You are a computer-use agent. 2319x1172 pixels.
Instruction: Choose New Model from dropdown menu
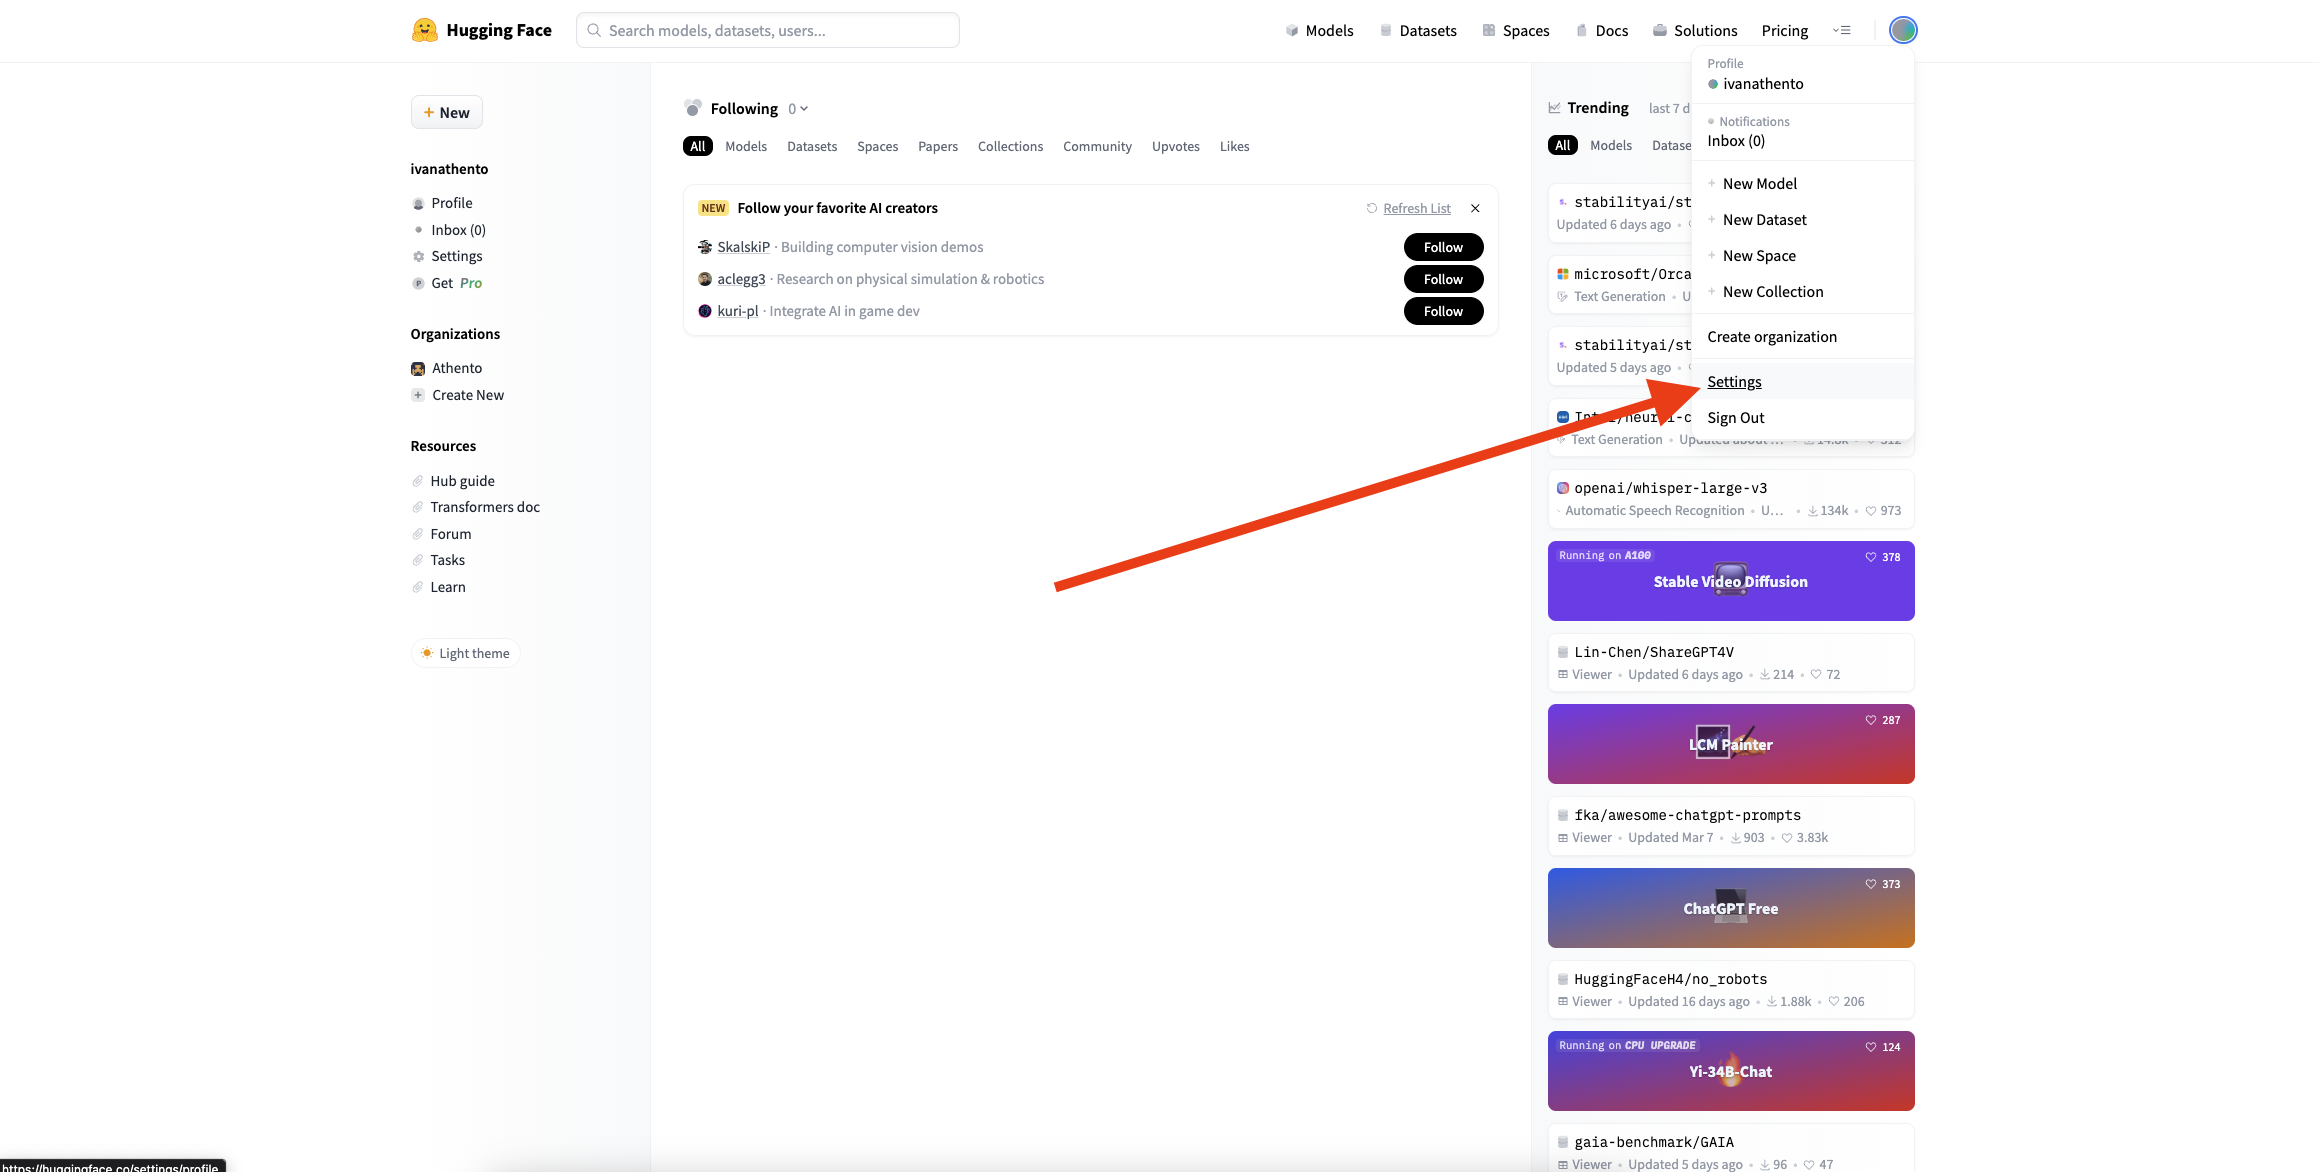coord(1760,184)
